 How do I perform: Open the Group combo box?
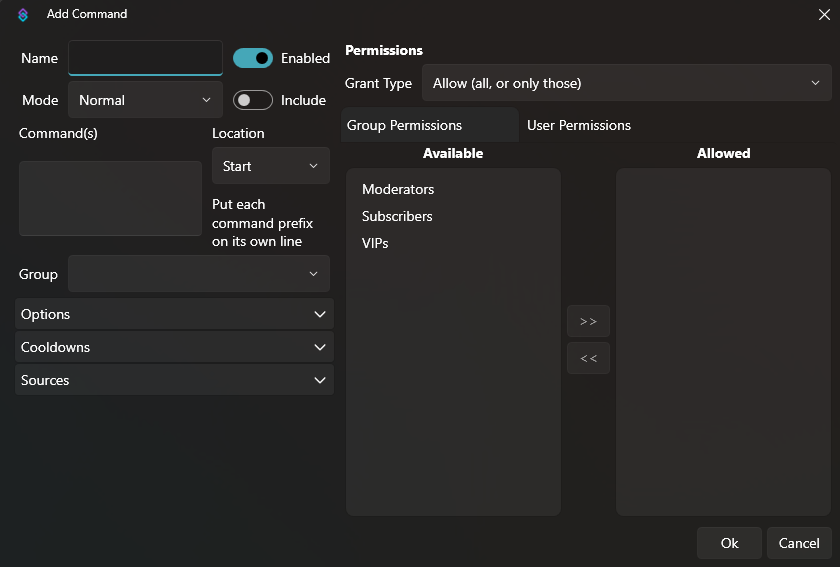(198, 274)
